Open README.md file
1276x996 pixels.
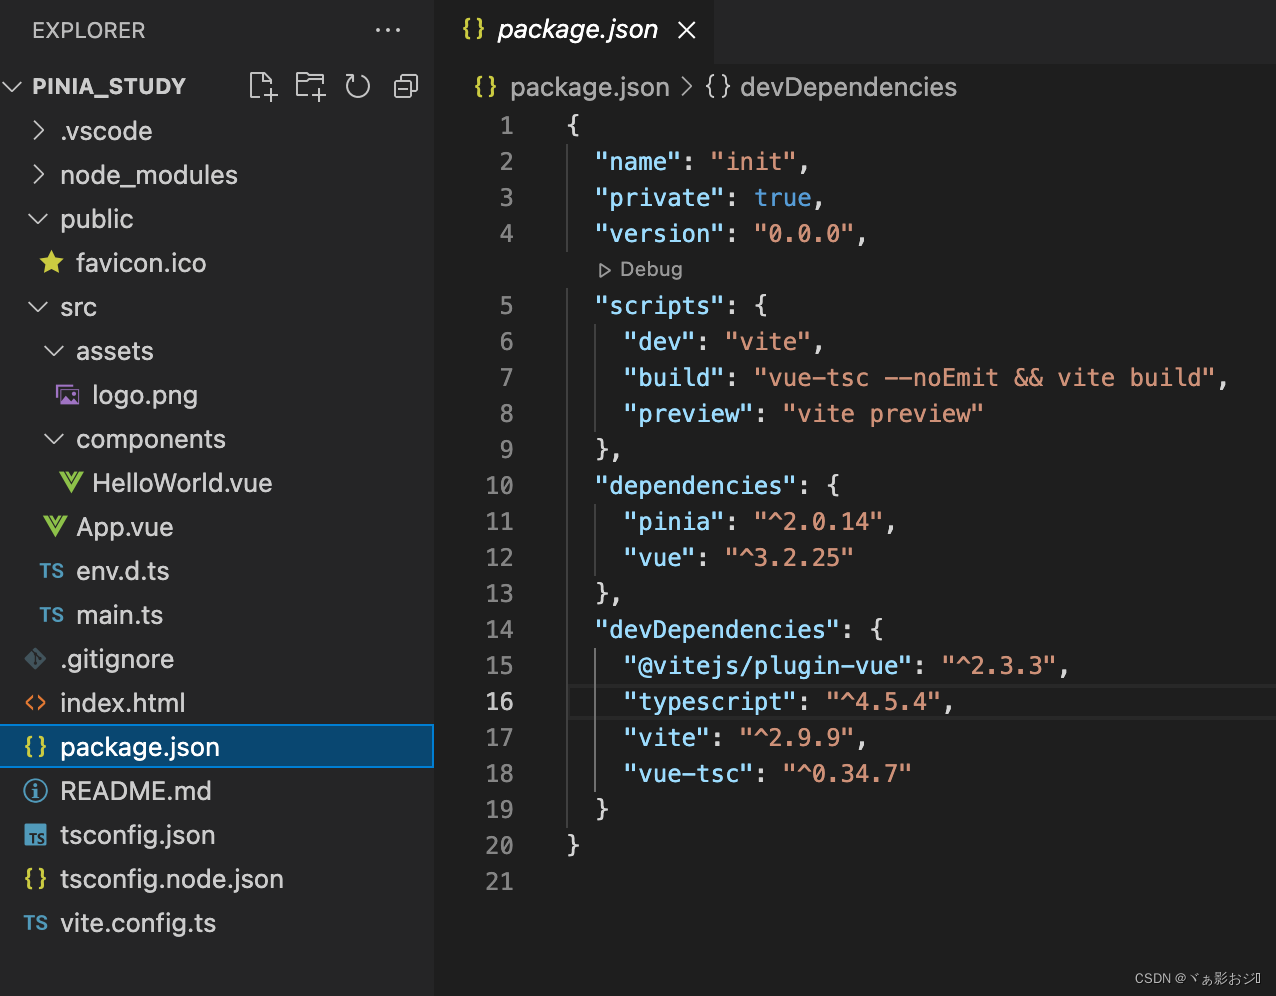click(136, 791)
